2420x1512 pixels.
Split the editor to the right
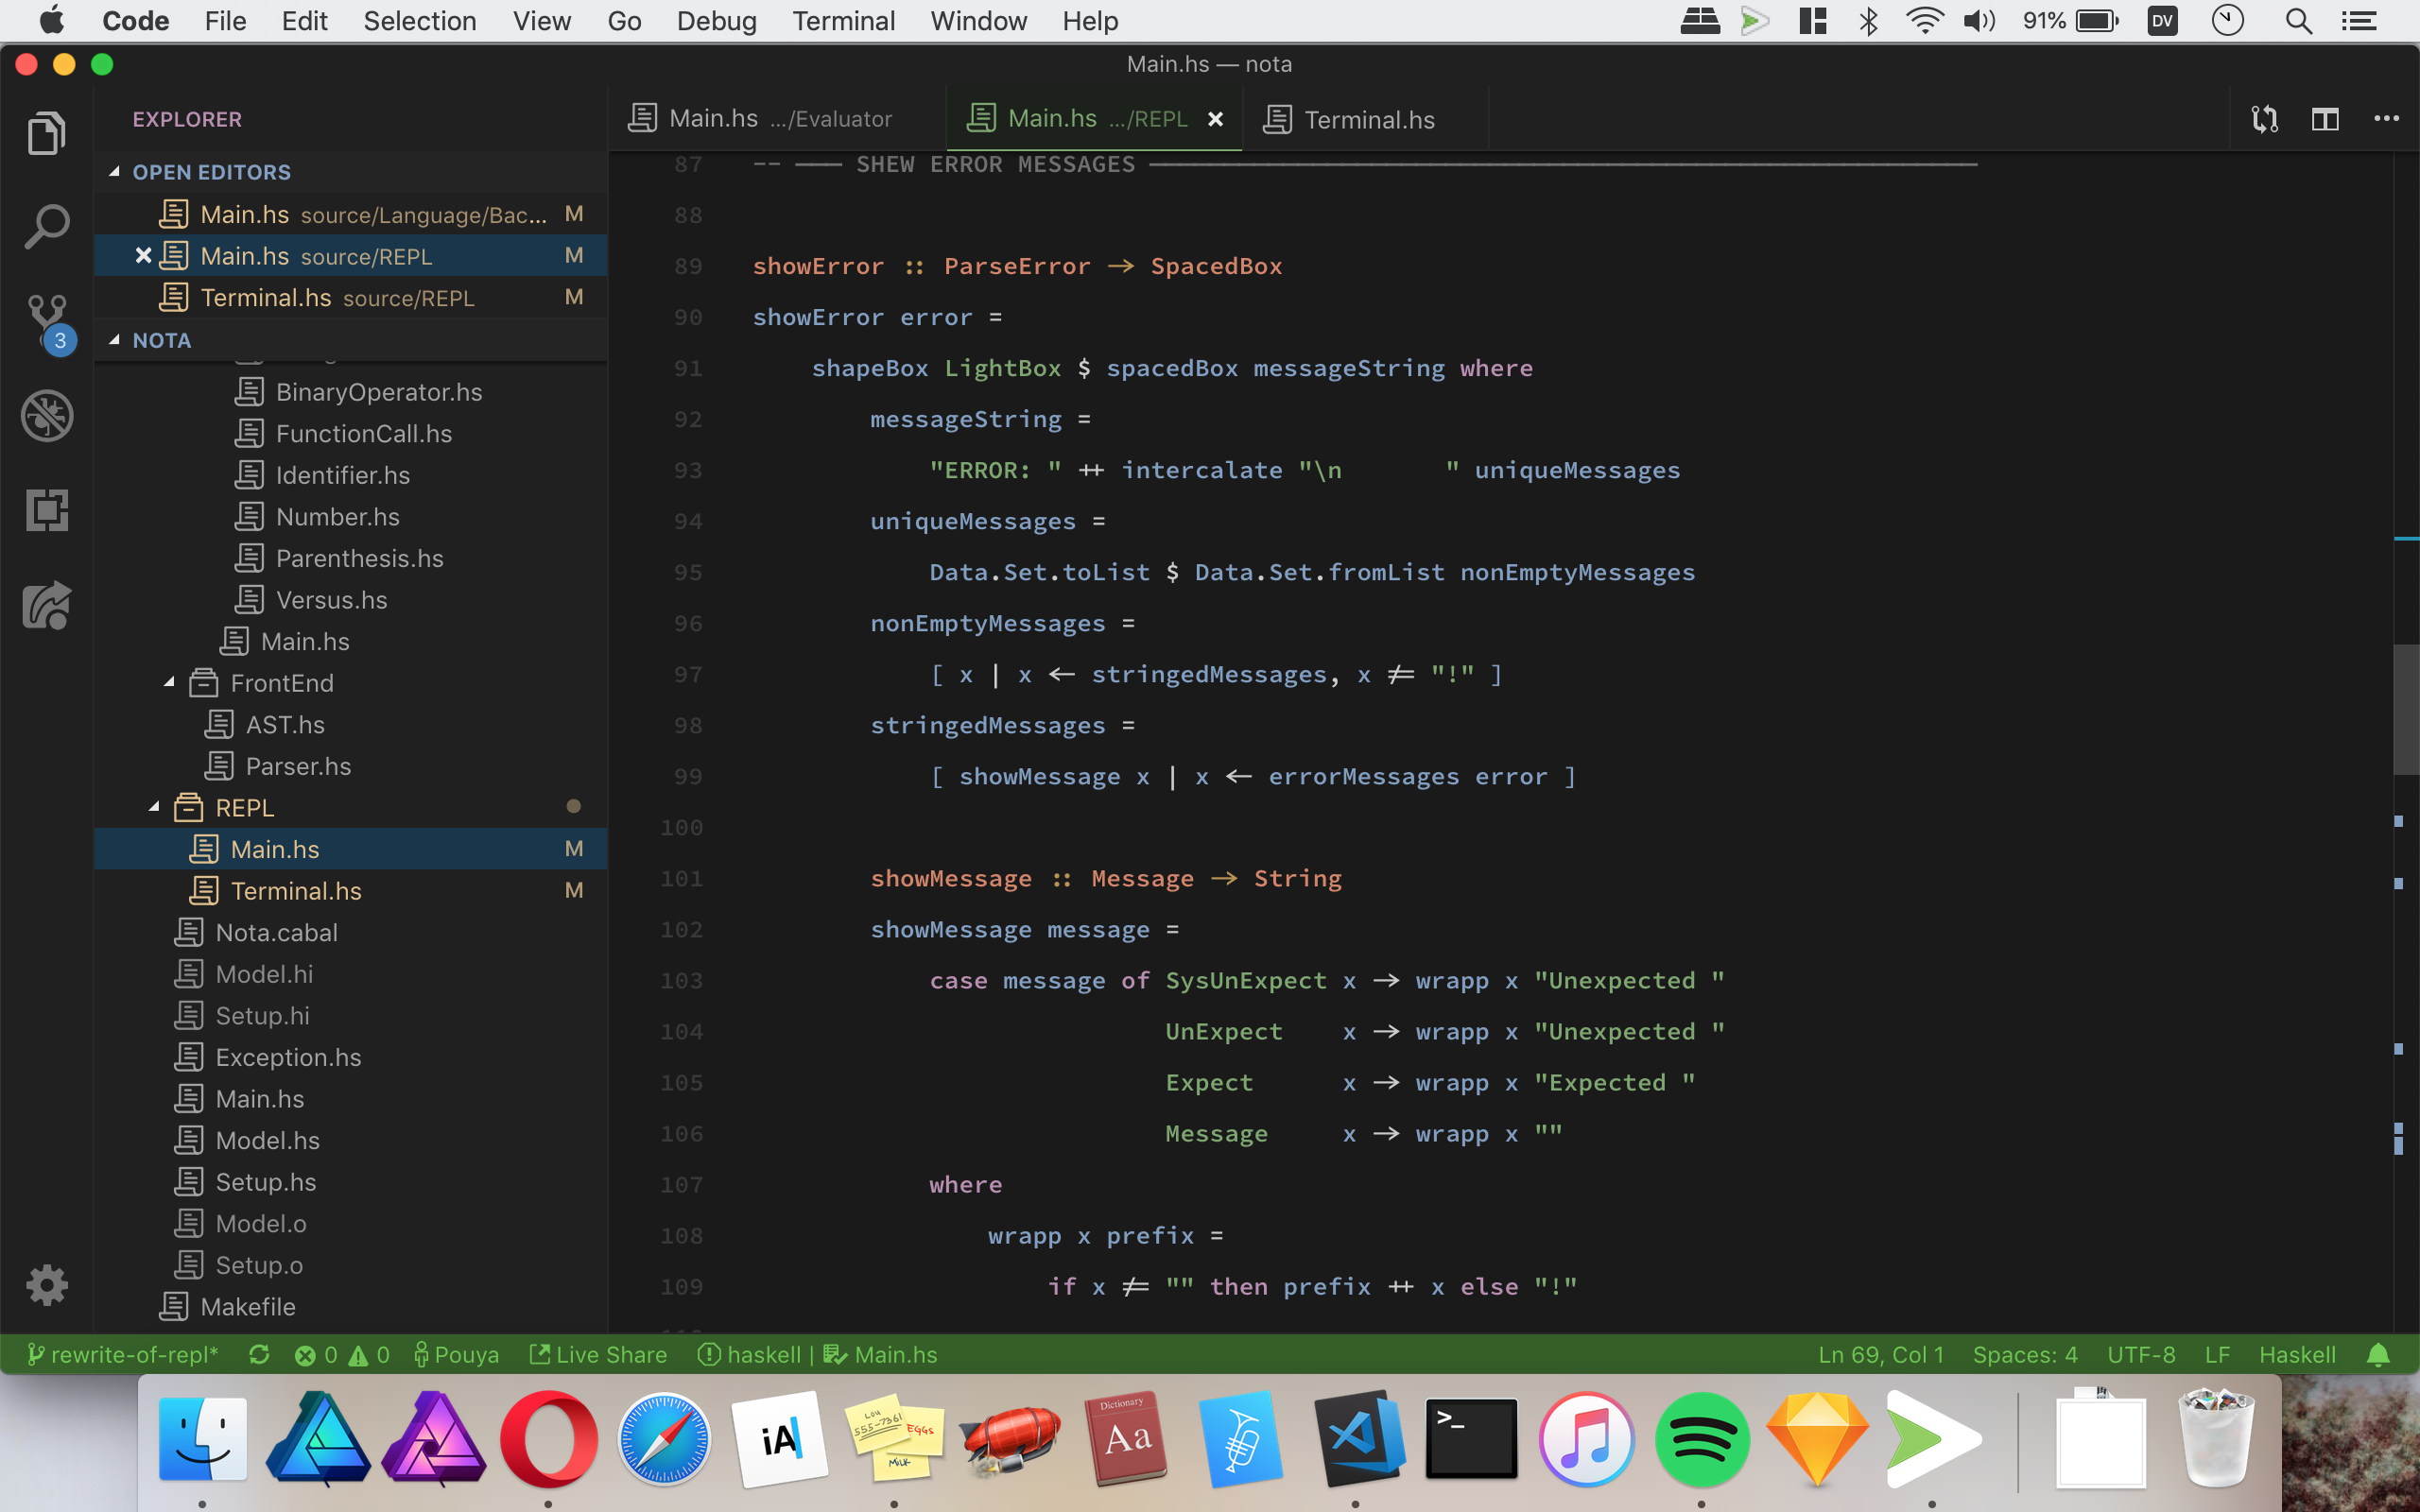point(2325,119)
